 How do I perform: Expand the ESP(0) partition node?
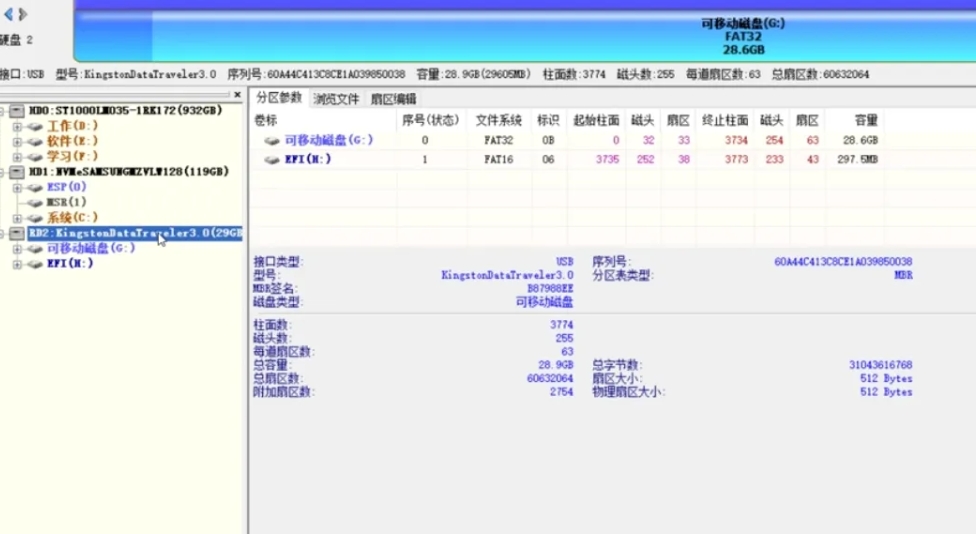(17, 187)
